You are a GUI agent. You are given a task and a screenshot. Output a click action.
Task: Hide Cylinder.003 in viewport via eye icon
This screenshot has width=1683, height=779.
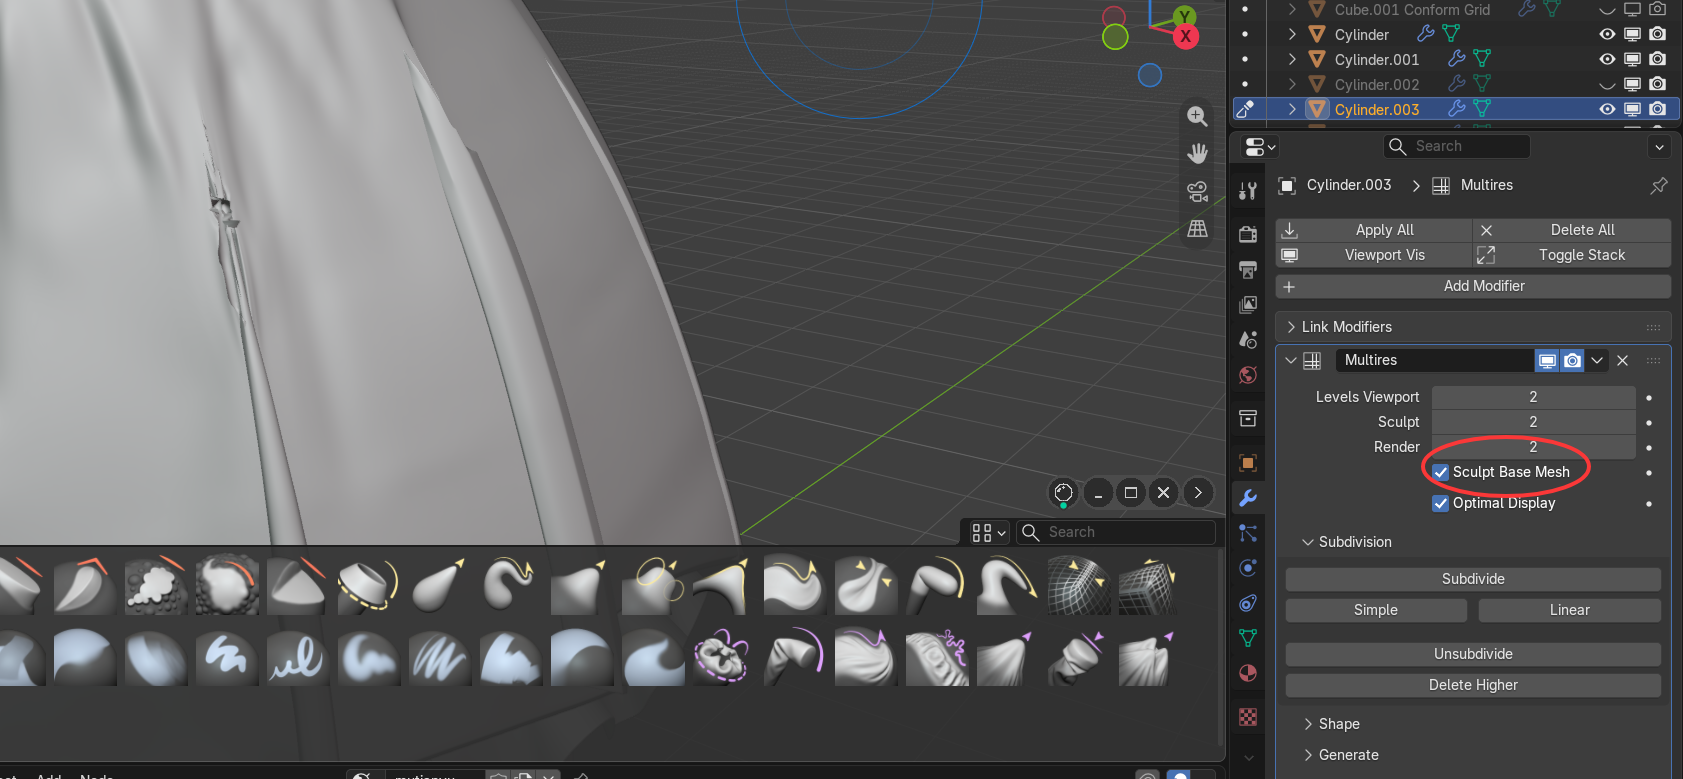[1607, 109]
